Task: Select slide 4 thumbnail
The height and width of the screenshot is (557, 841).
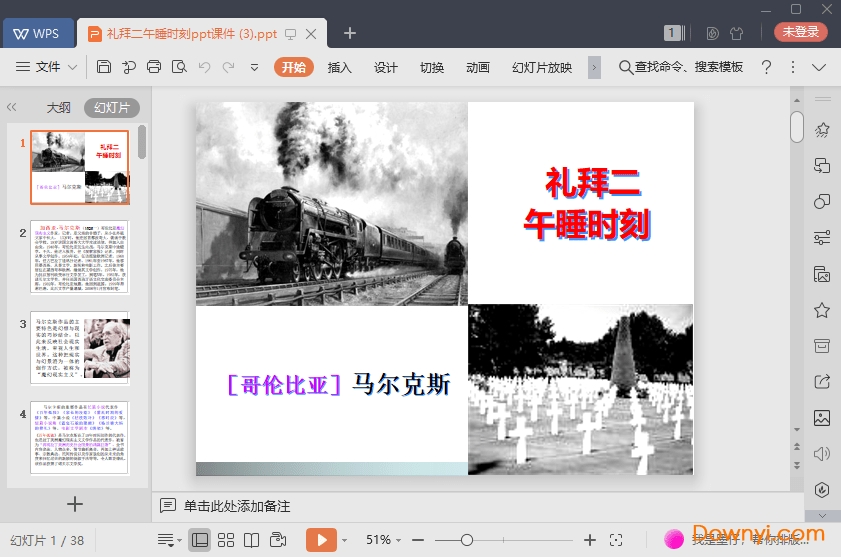Action: (x=80, y=438)
